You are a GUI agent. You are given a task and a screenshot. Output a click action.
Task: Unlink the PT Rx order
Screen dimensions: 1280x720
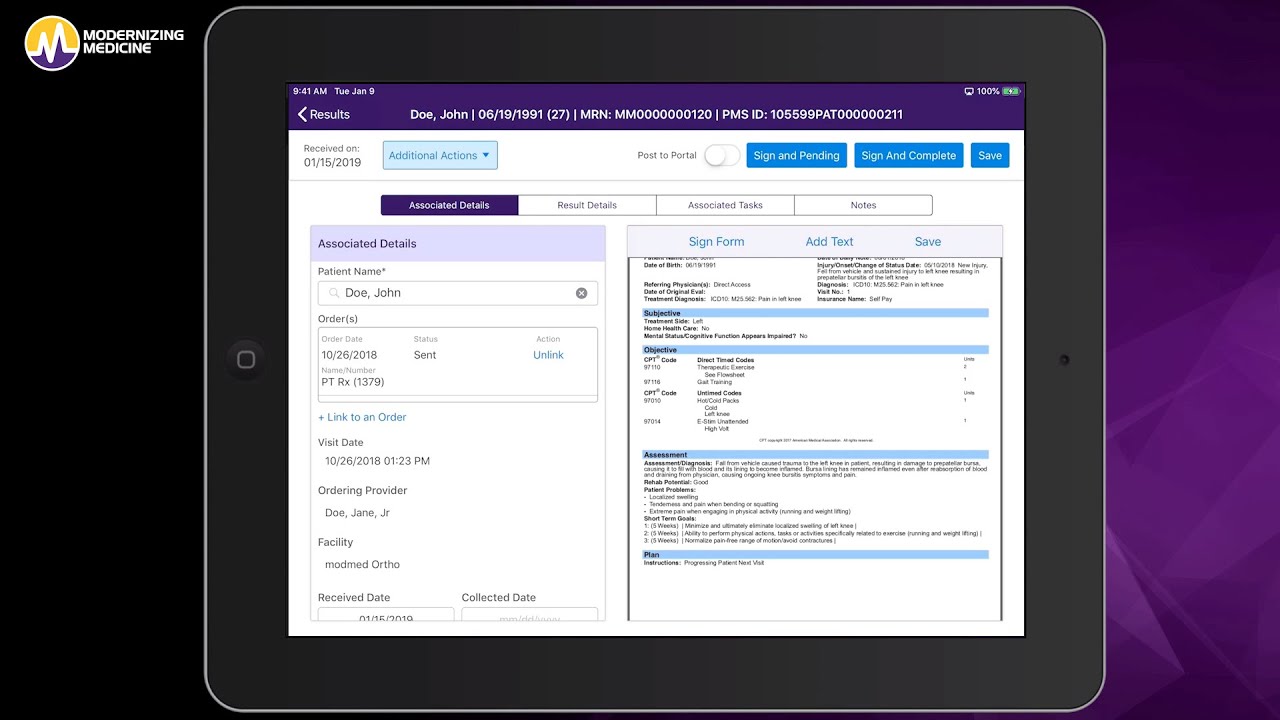(548, 355)
